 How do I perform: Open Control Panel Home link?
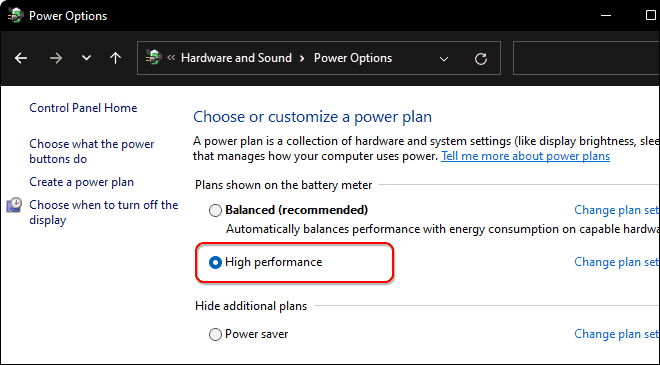(x=83, y=108)
